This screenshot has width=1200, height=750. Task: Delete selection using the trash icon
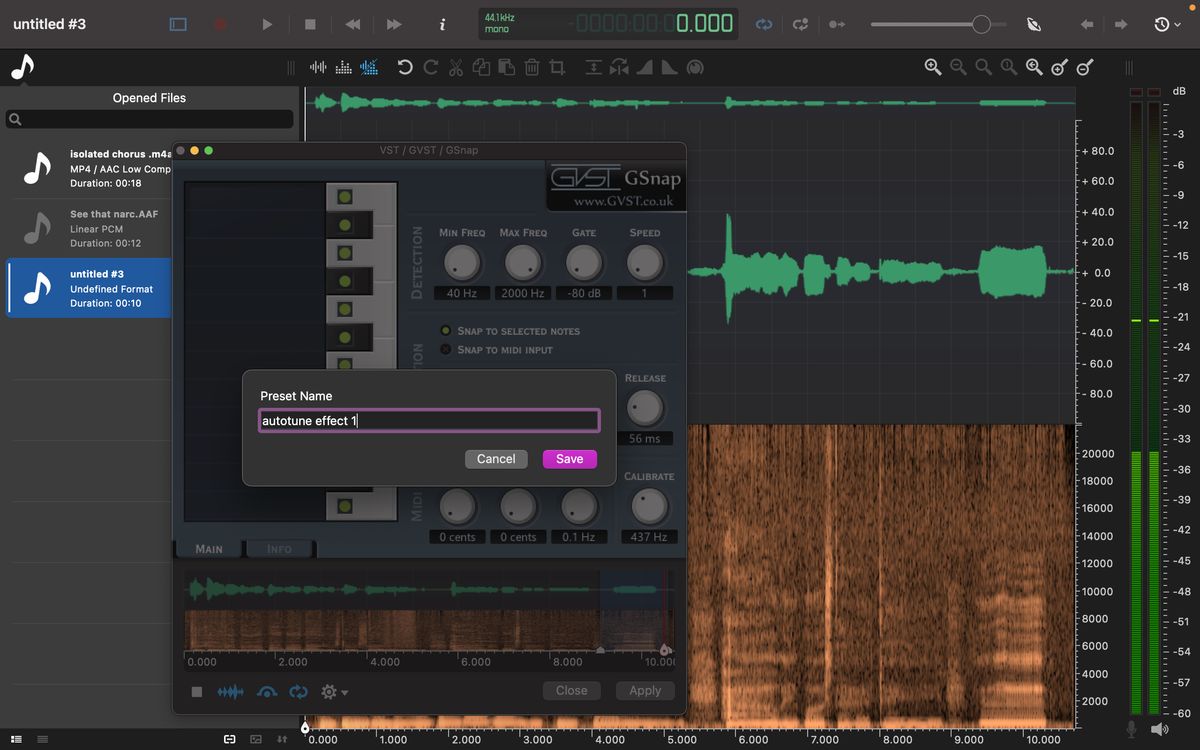click(531, 66)
